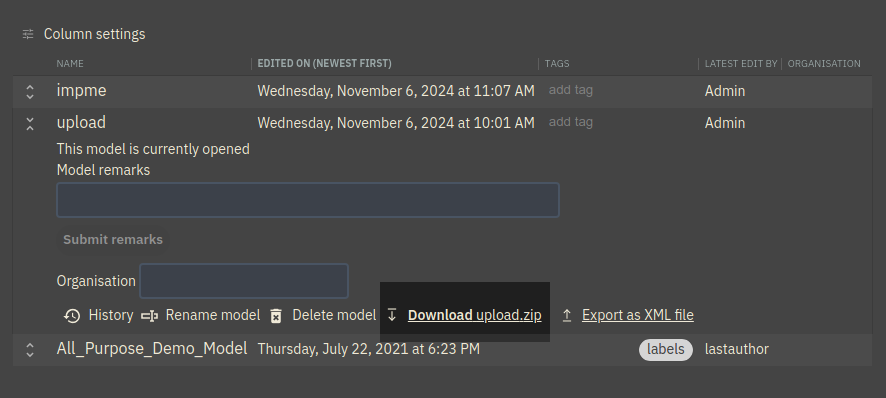Add tag to upload model

tap(571, 122)
